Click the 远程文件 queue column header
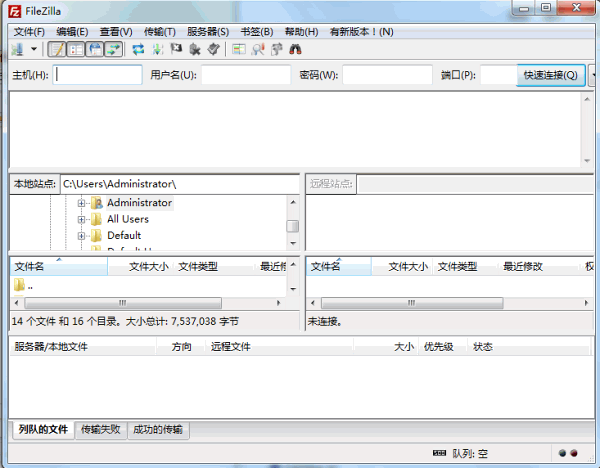 [x=279, y=347]
